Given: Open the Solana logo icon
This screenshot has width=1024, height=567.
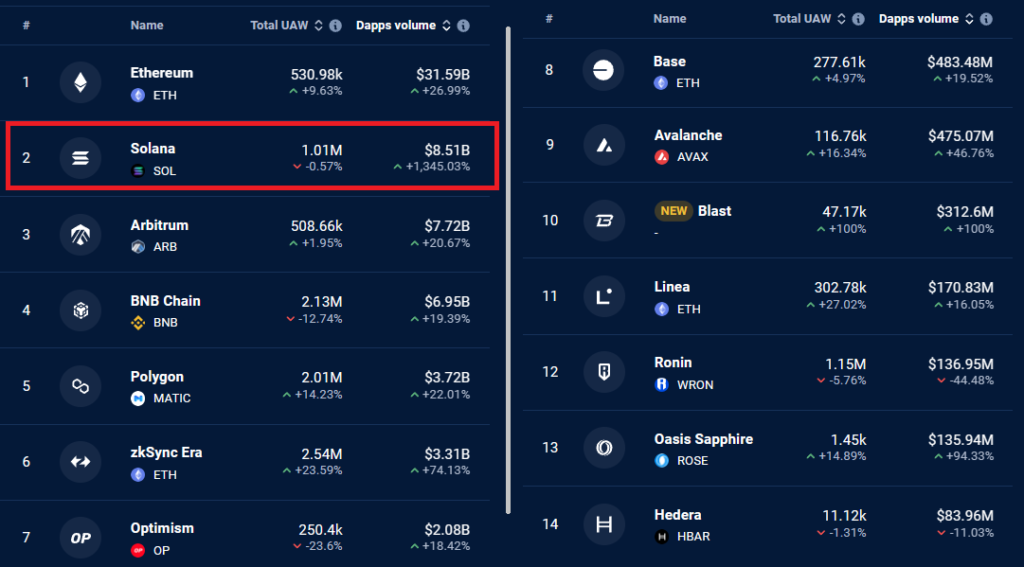Looking at the screenshot, I should pos(80,157).
